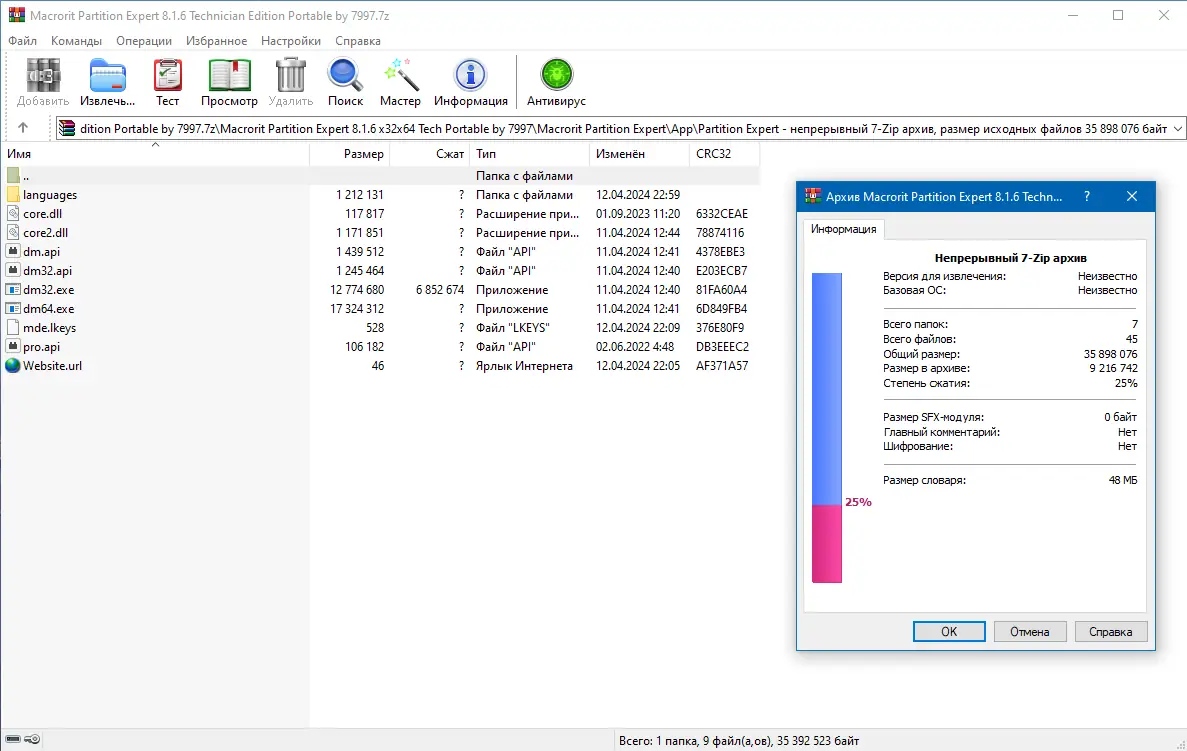Click the WinRAR icon in address bar

pos(67,129)
